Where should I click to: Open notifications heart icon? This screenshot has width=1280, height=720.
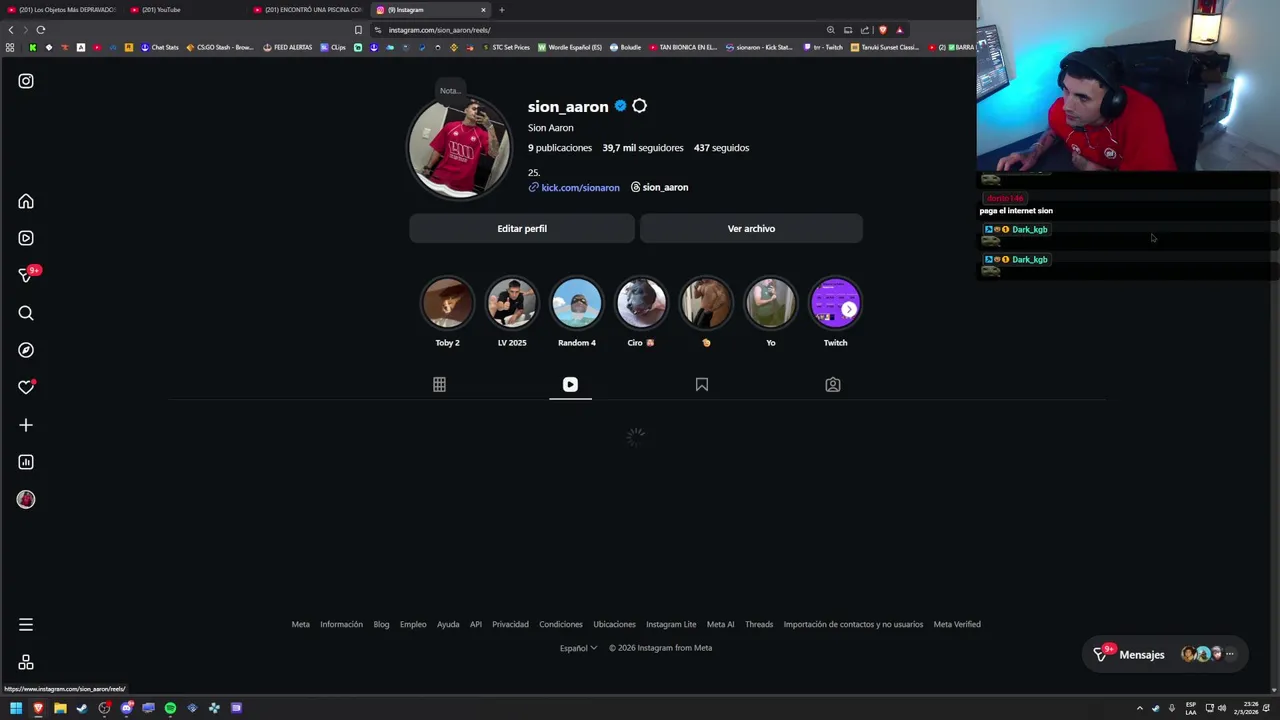coord(26,387)
